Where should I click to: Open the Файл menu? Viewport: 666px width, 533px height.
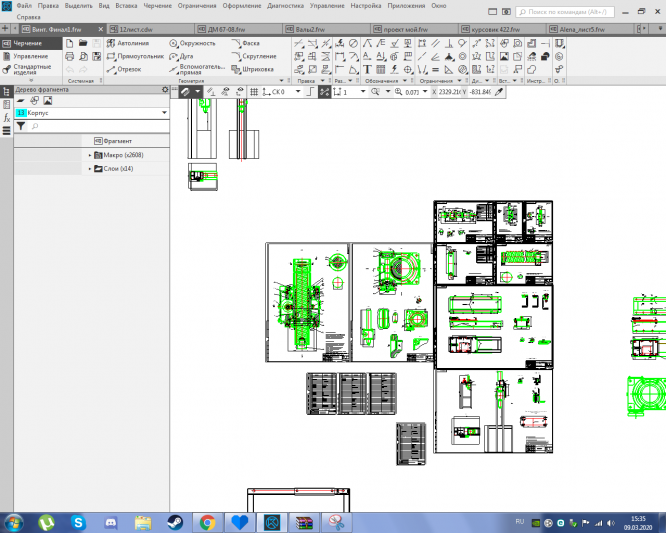coord(24,6)
